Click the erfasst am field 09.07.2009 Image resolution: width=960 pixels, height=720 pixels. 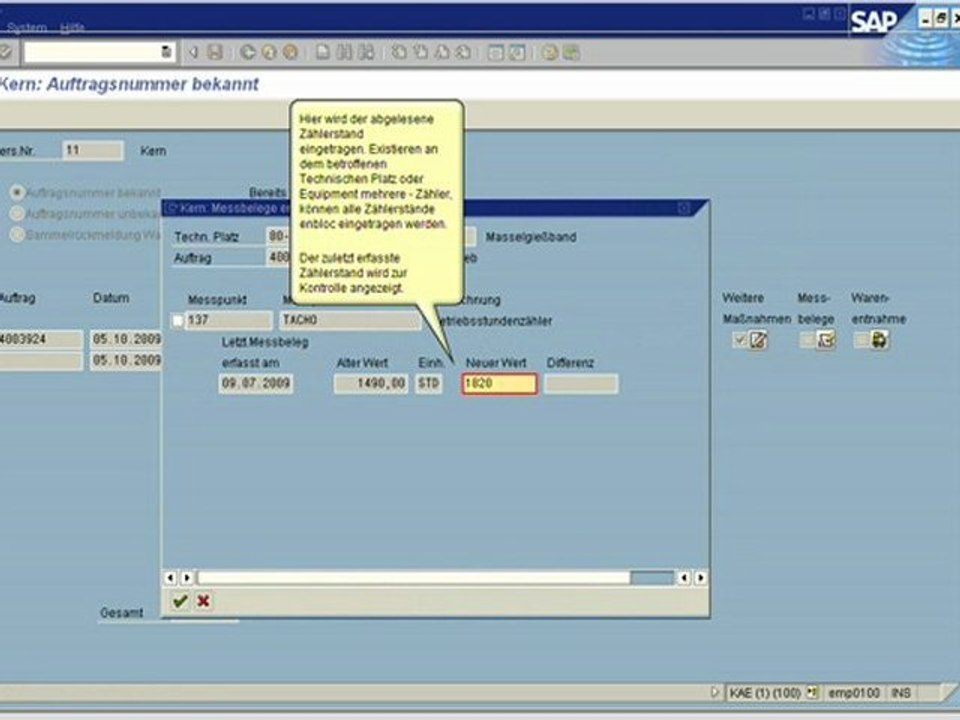click(256, 384)
